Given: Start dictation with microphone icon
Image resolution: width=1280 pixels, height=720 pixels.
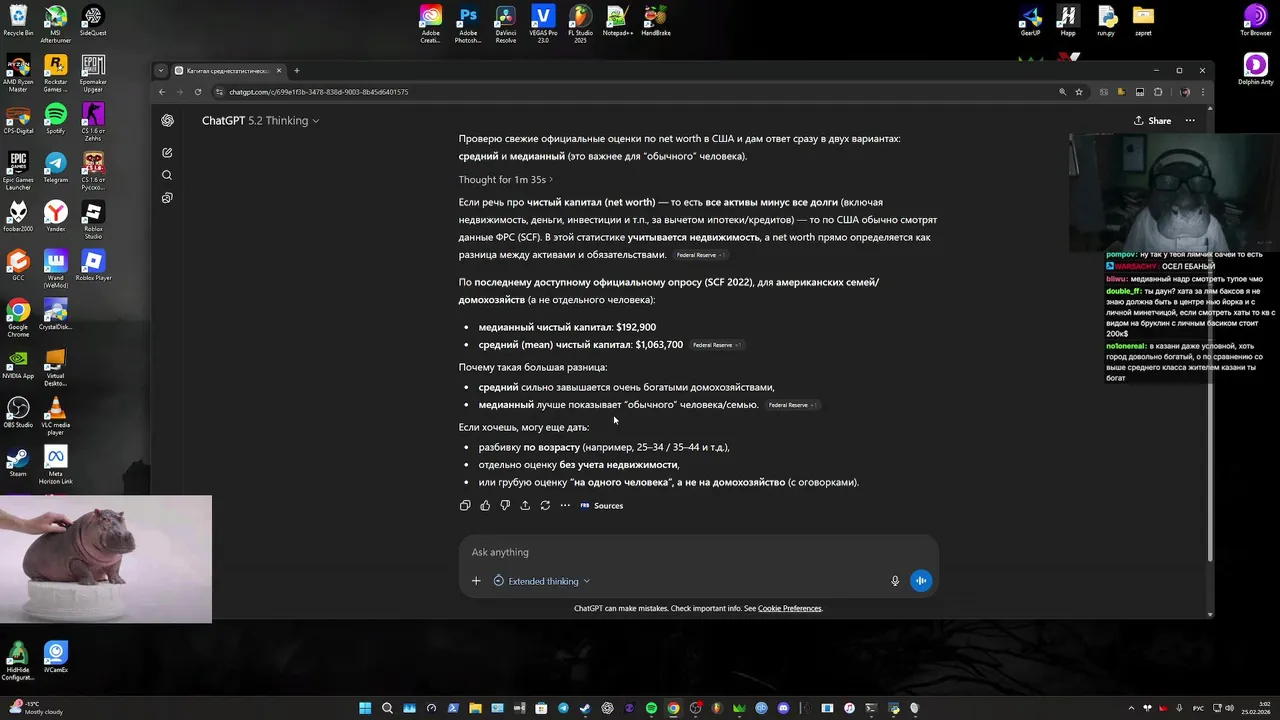Looking at the screenshot, I should point(895,581).
